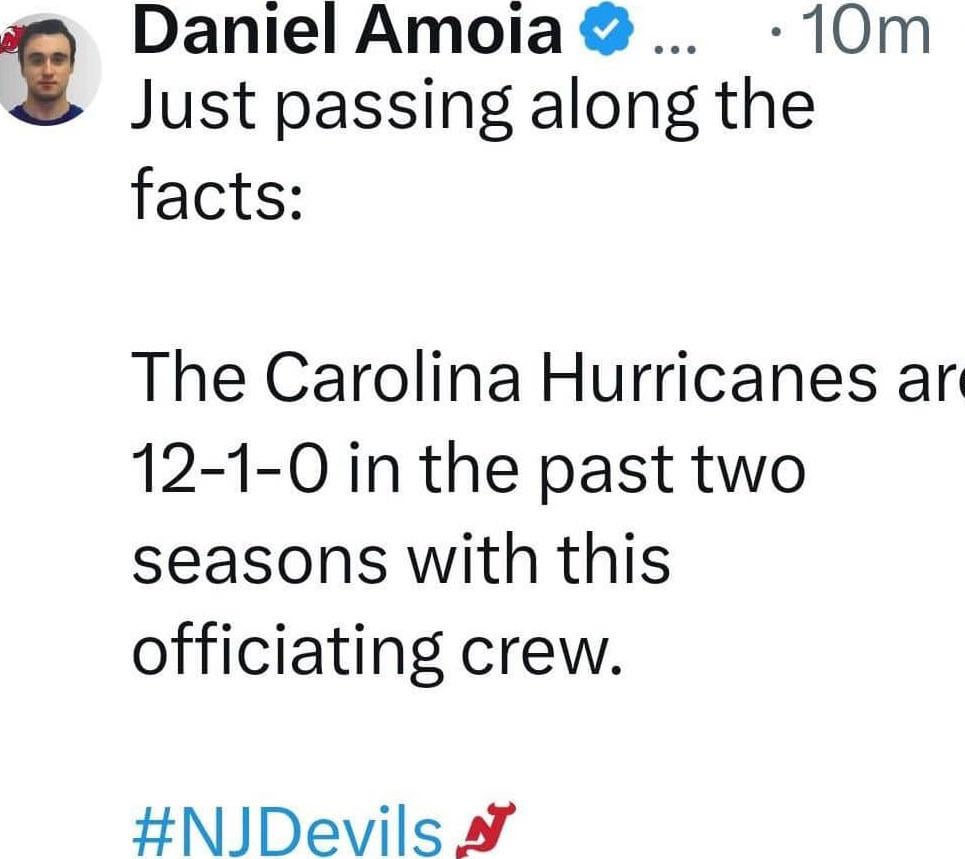Click Daniel Amoia's display name
The image size is (965, 859).
point(345,30)
